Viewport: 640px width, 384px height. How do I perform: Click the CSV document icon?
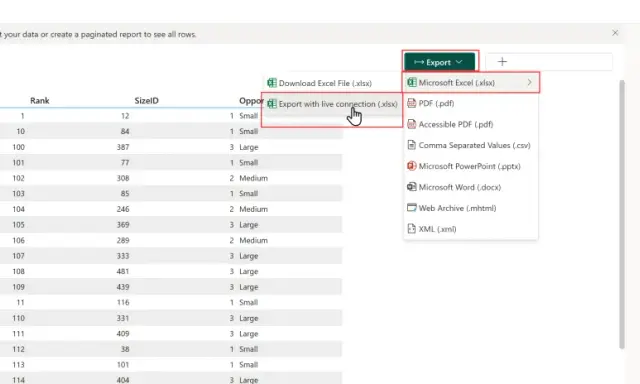click(x=411, y=145)
